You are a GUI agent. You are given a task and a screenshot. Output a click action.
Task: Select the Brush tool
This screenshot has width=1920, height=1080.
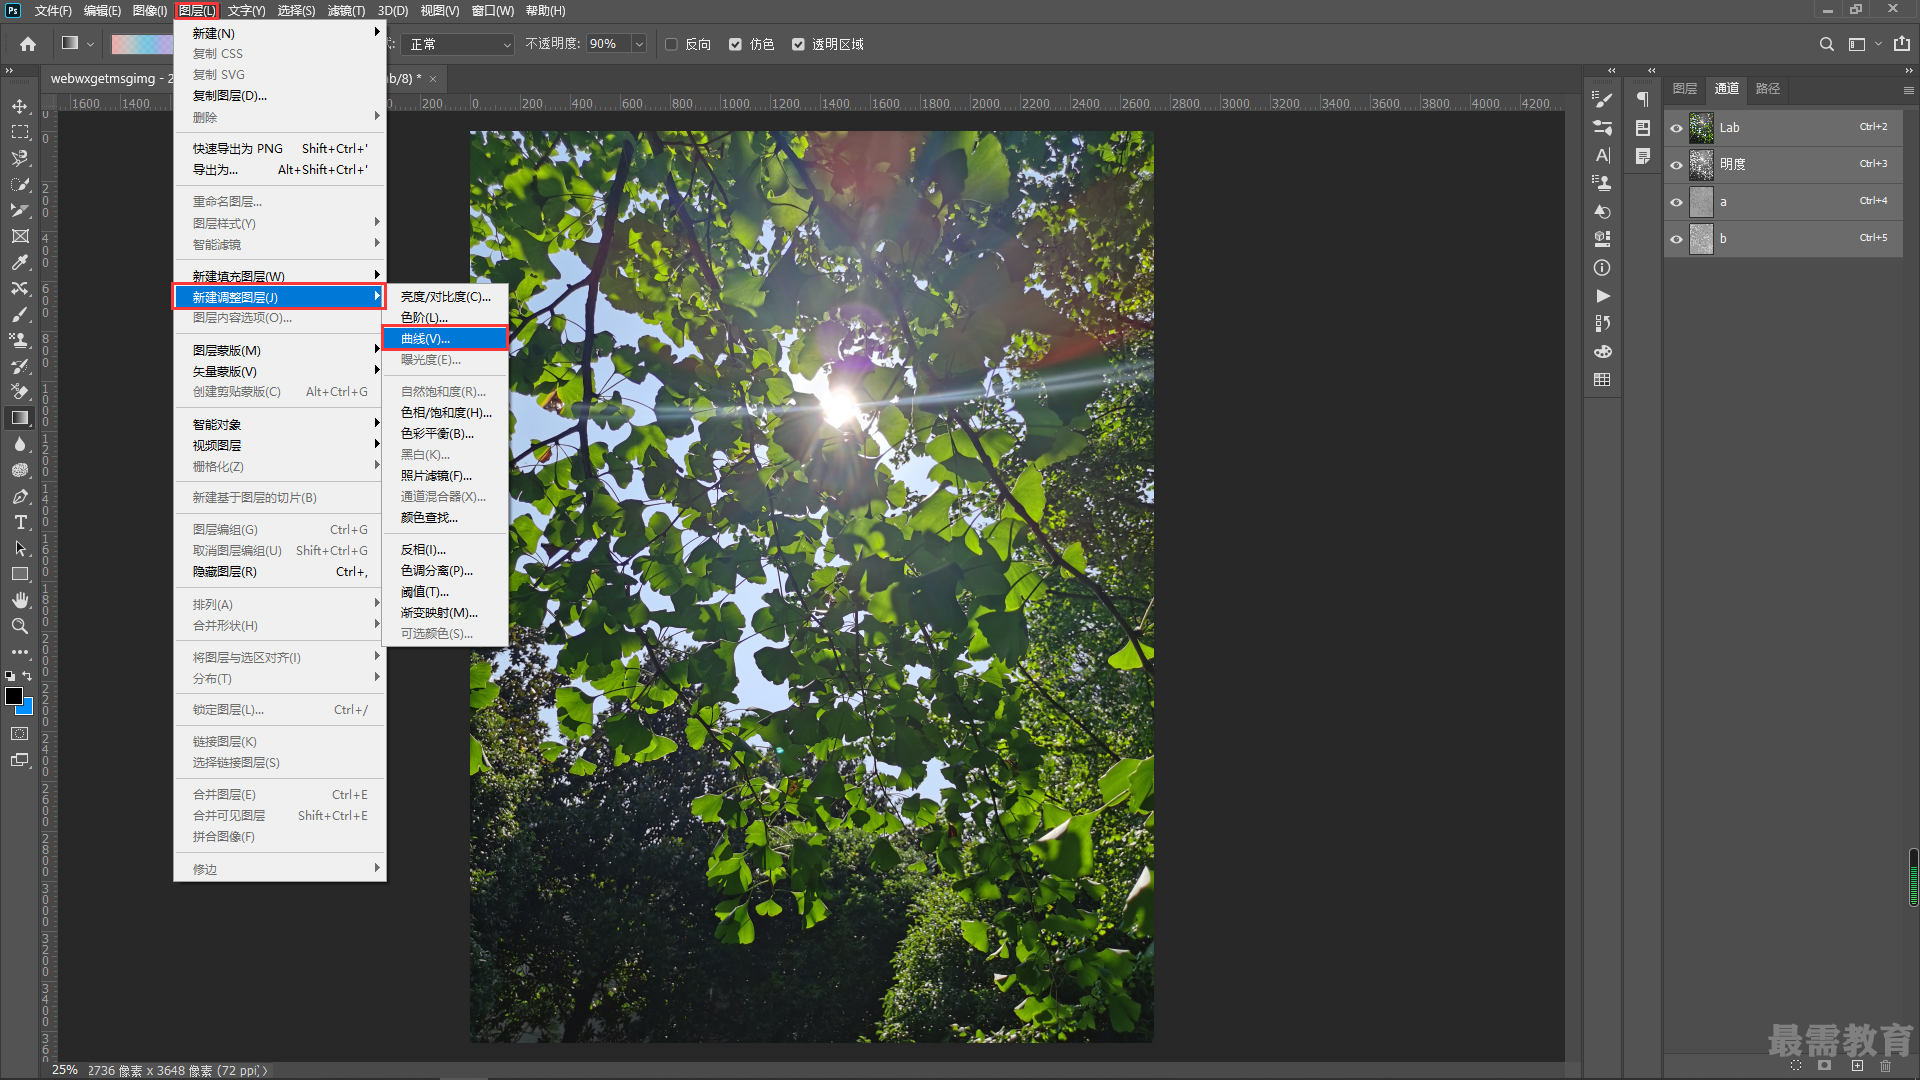20,314
